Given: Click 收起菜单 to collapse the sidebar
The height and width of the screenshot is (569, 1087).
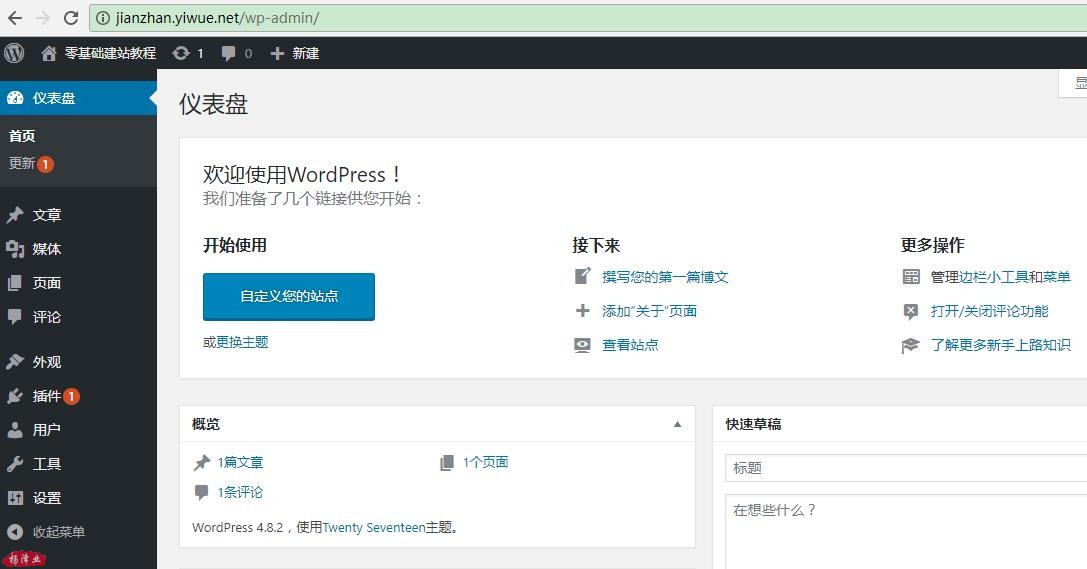Looking at the screenshot, I should (x=59, y=532).
